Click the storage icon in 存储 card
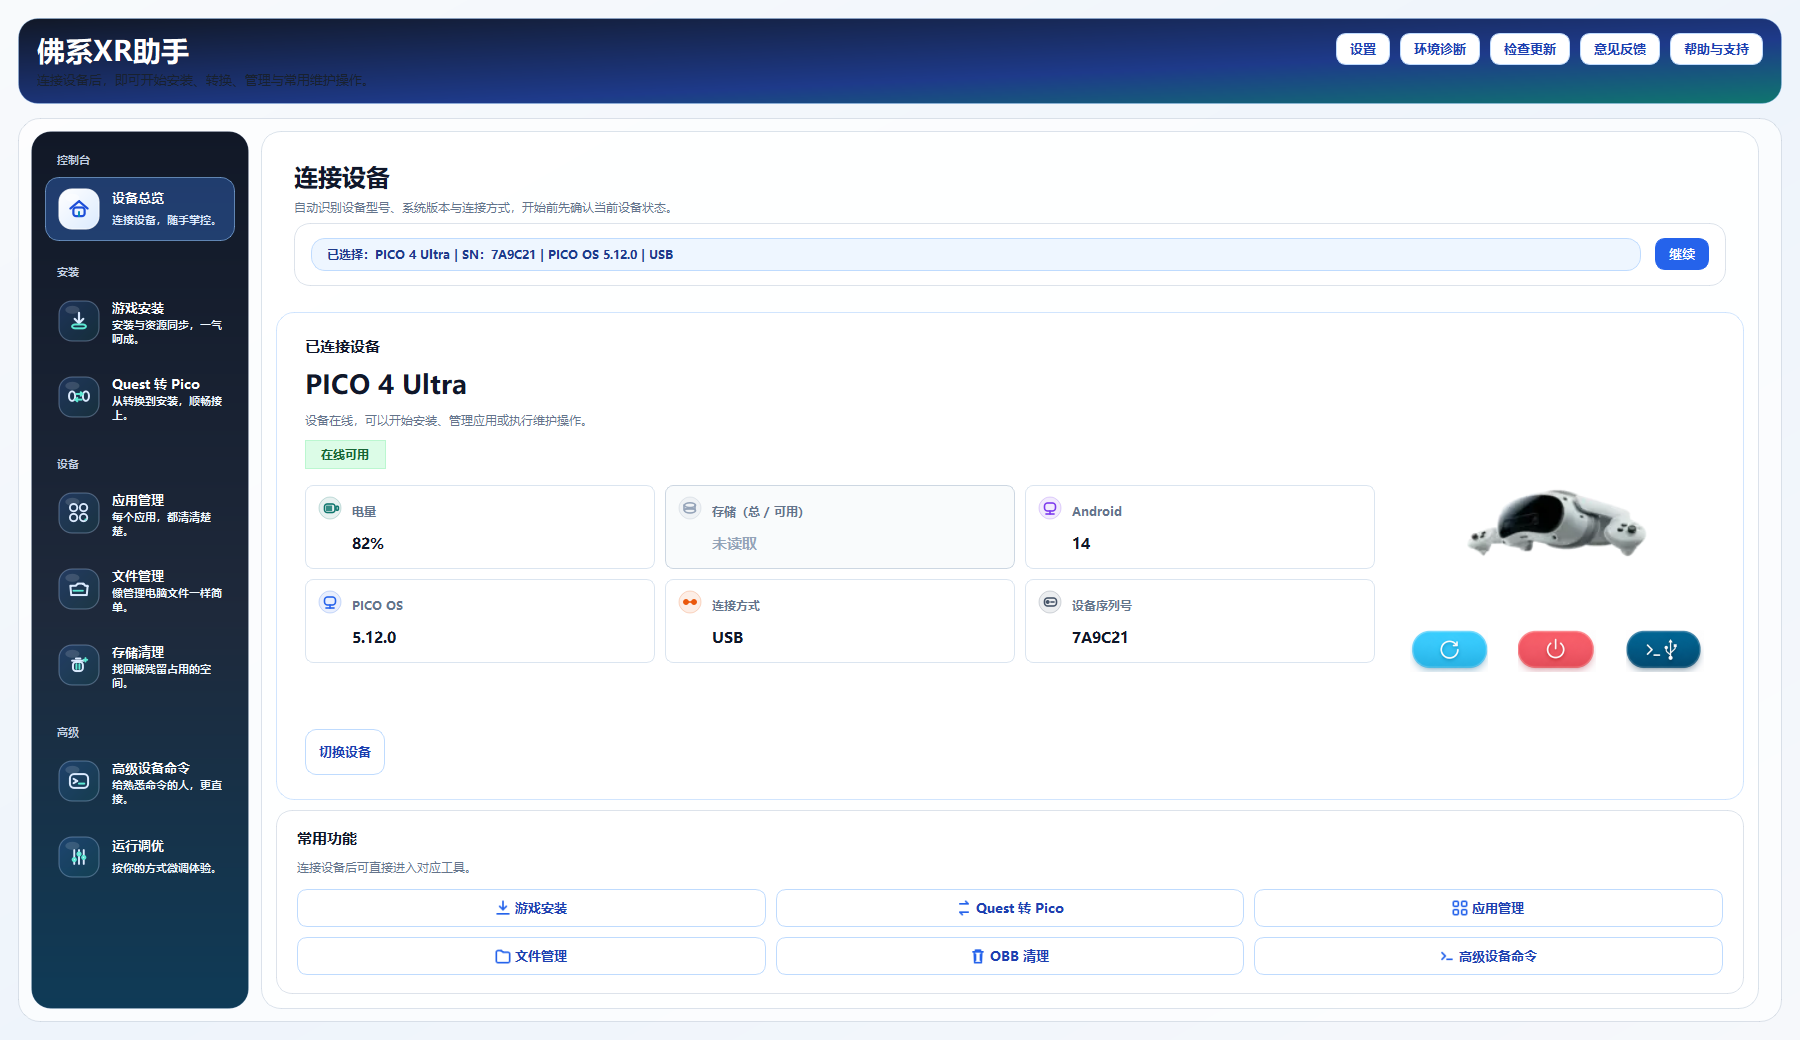1800x1040 pixels. pos(690,508)
